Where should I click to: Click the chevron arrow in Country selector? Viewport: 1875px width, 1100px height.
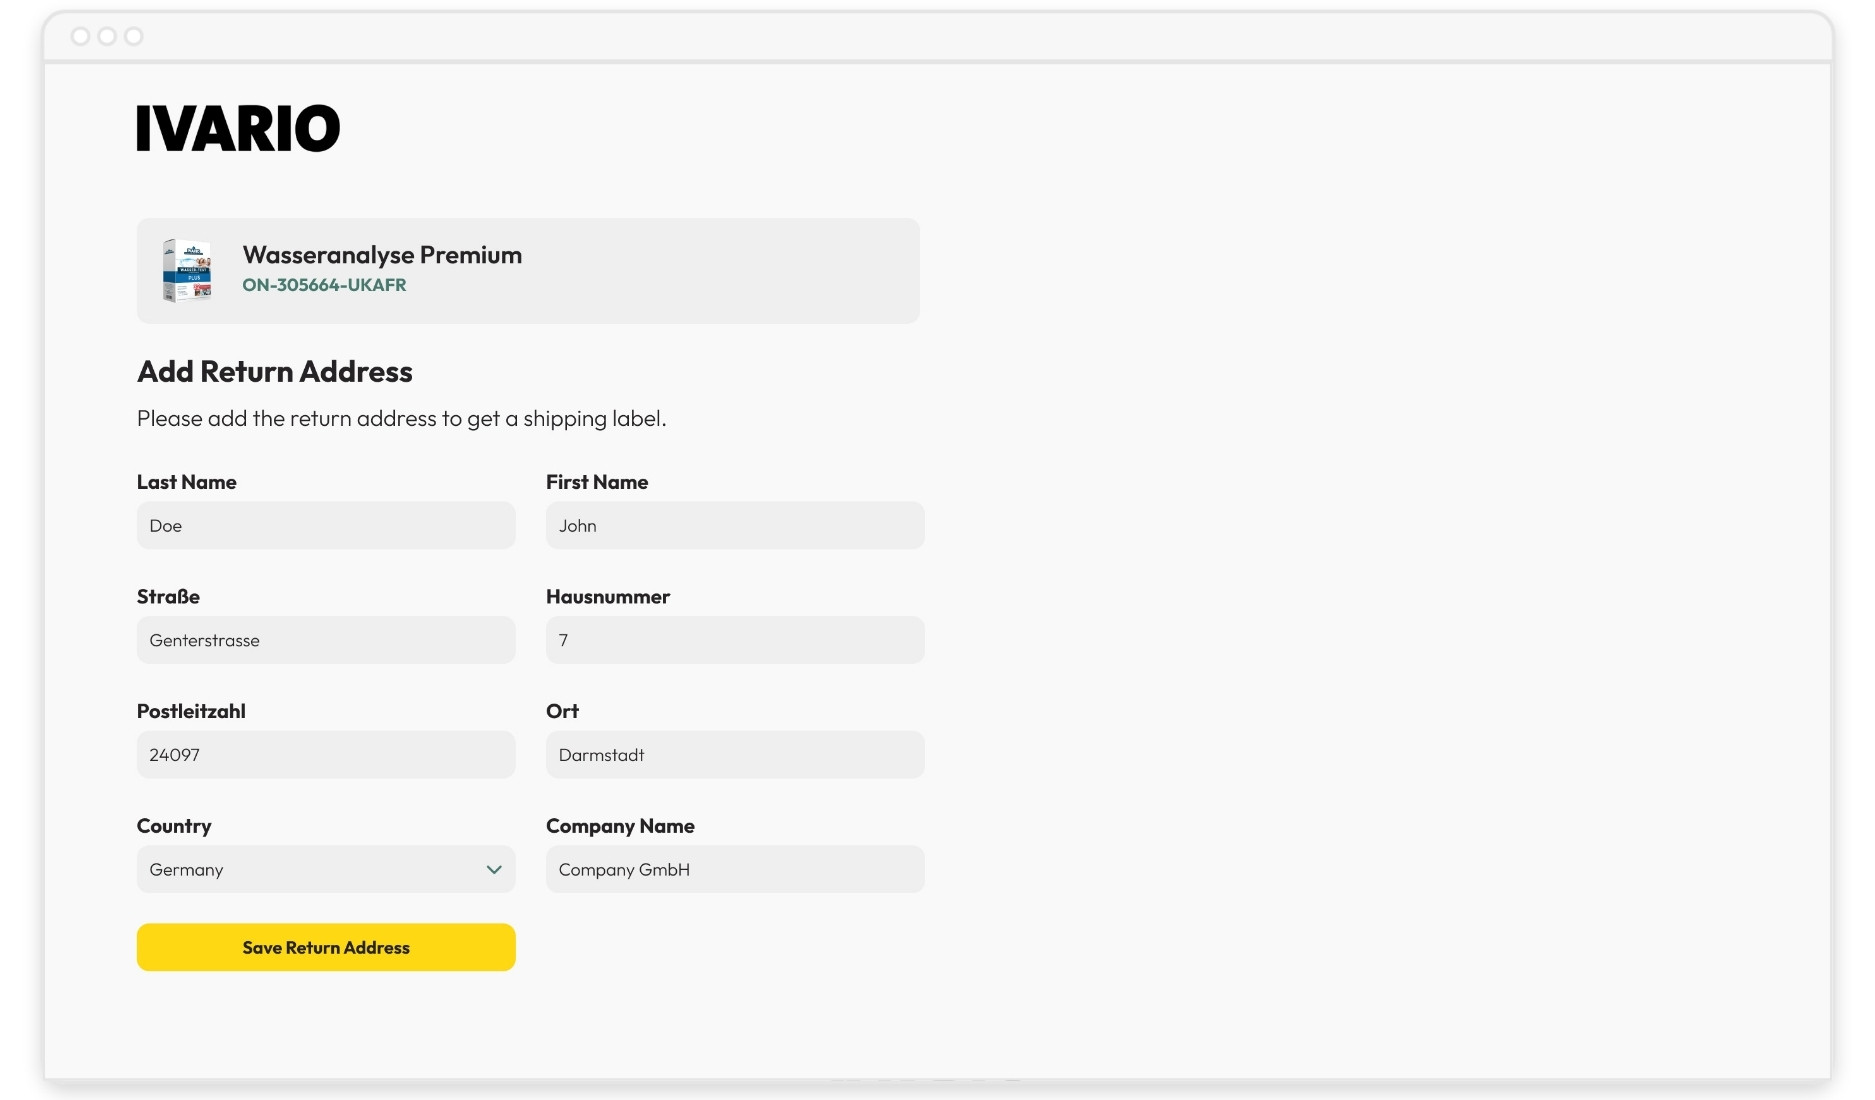point(494,869)
